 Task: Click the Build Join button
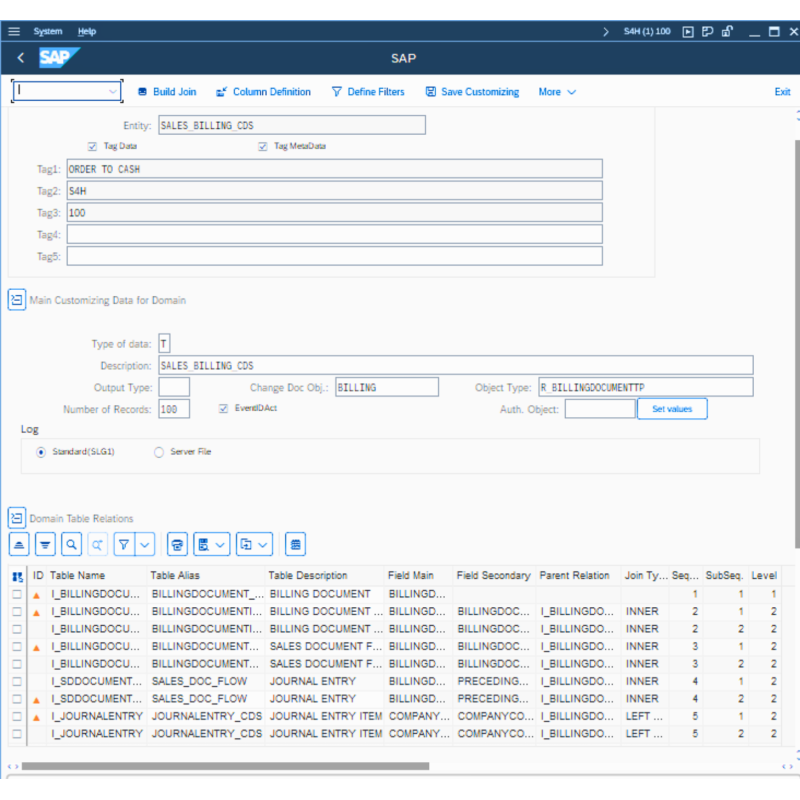pos(166,91)
